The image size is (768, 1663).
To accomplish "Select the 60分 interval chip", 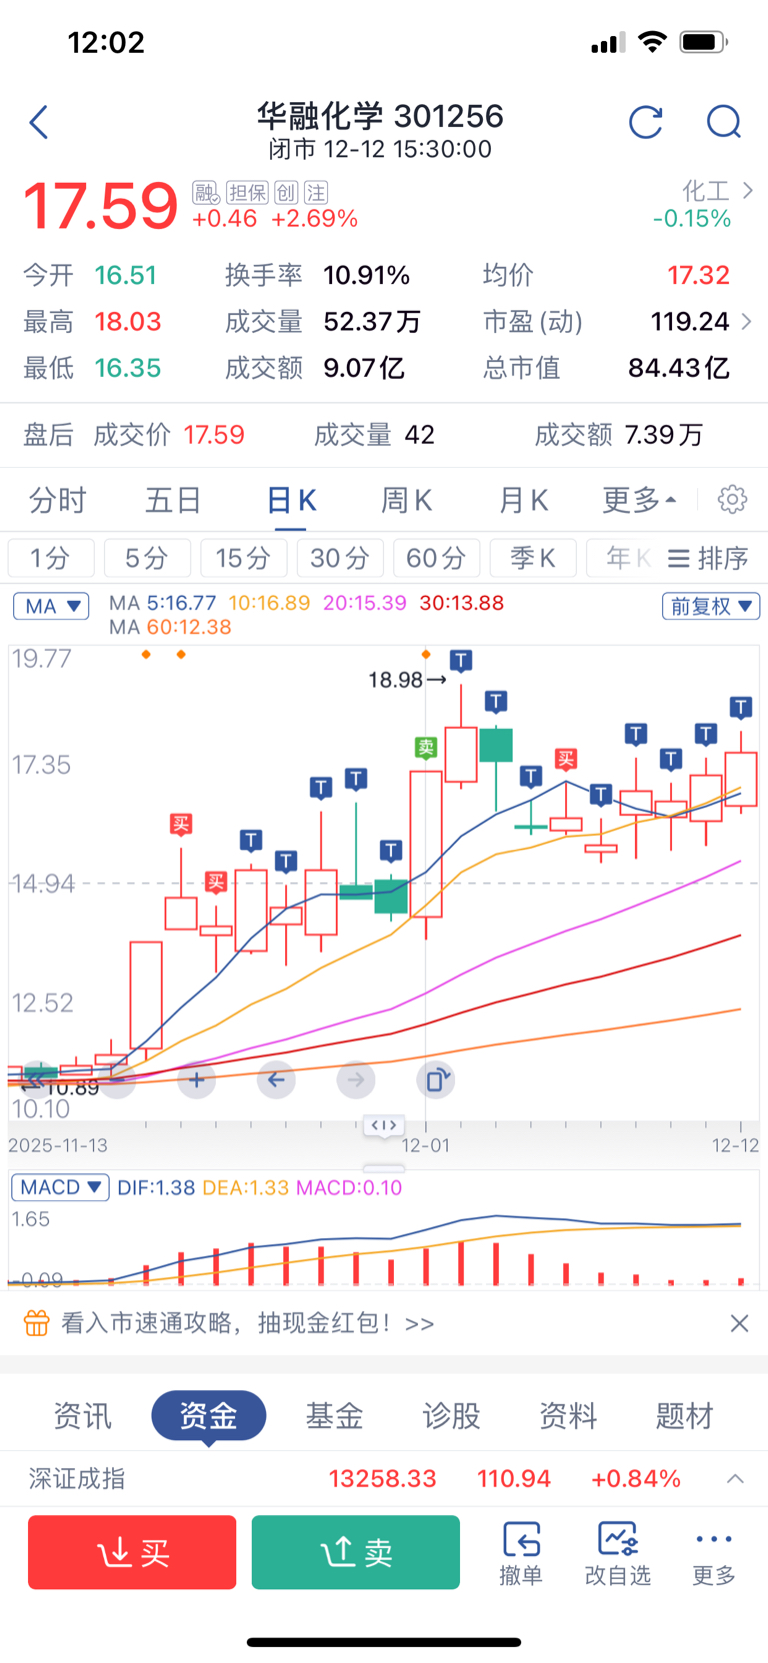I will pos(436,558).
